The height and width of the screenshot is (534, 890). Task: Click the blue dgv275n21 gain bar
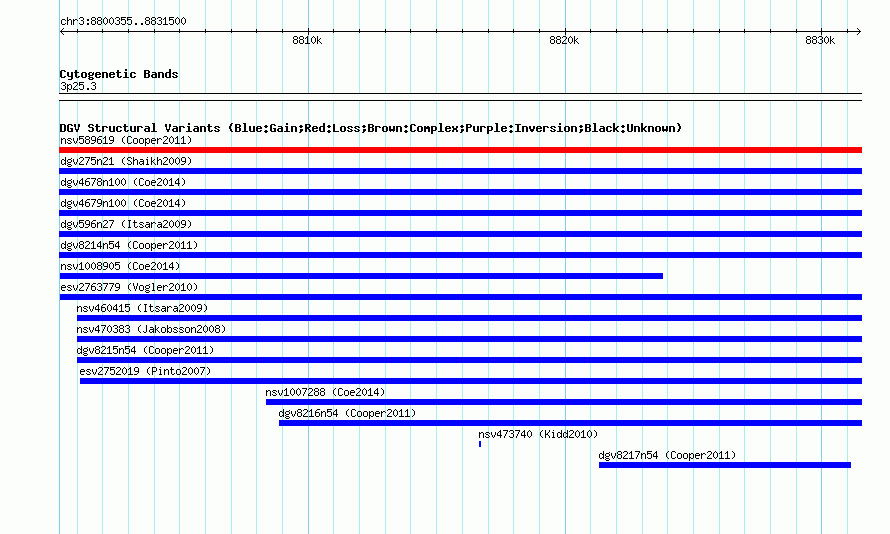(x=460, y=171)
